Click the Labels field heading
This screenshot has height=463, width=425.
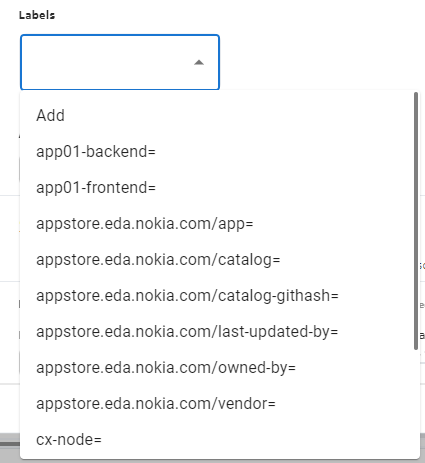(37, 15)
